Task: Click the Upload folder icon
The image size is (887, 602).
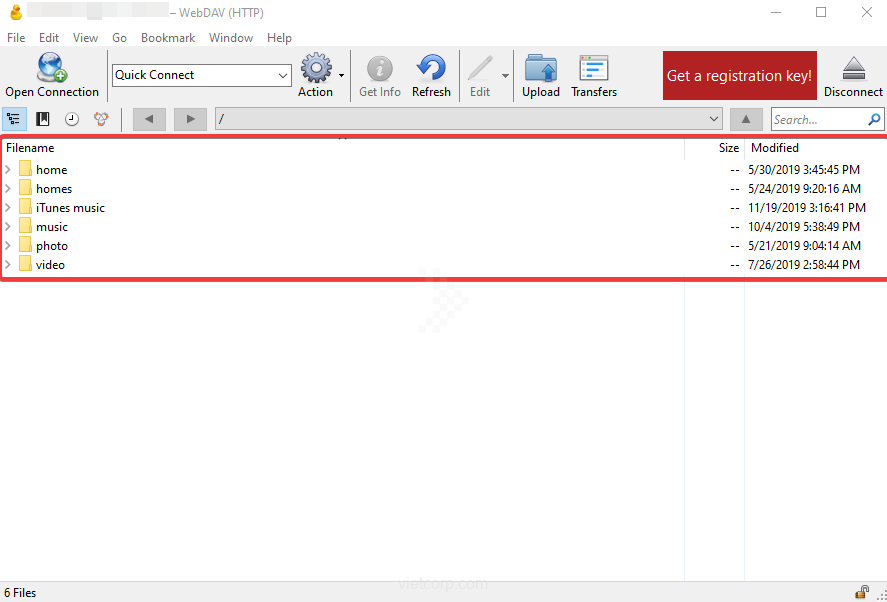Action: pos(540,69)
